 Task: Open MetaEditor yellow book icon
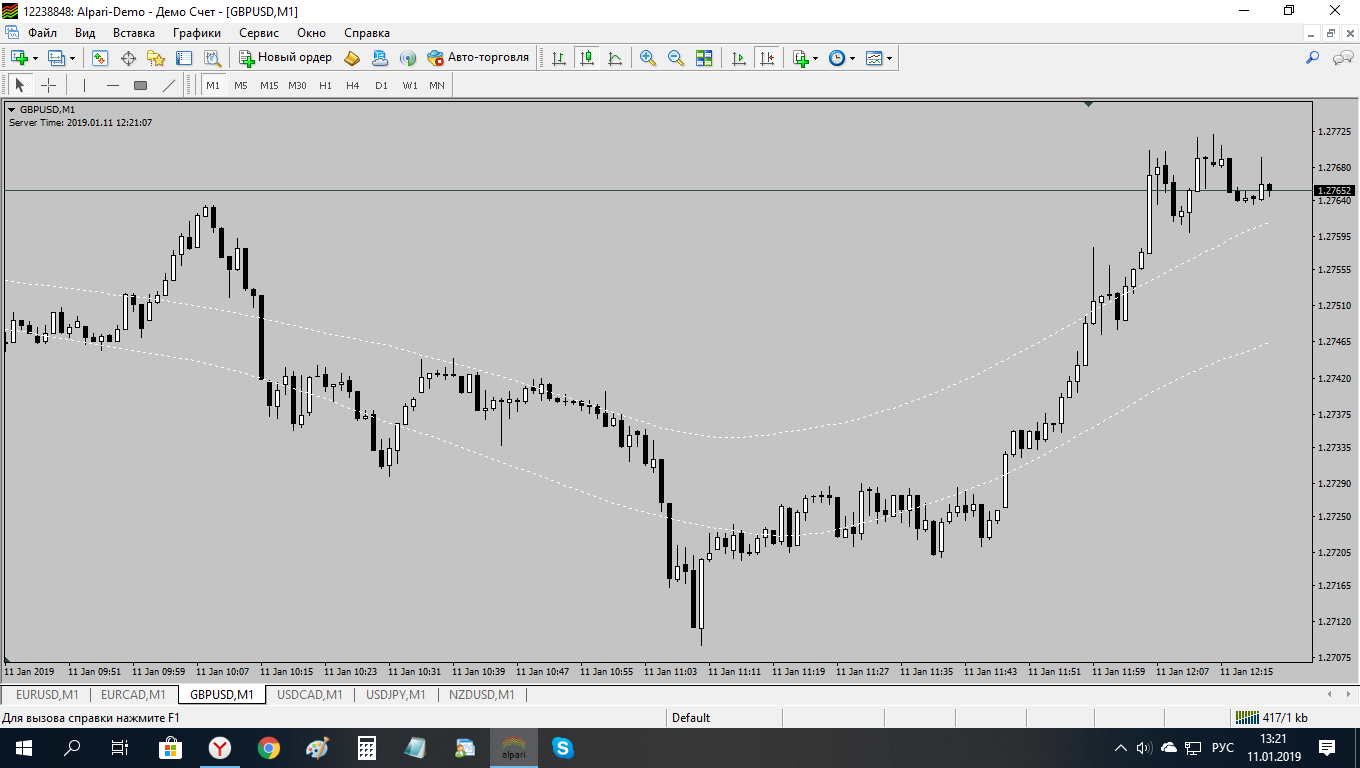(352, 58)
